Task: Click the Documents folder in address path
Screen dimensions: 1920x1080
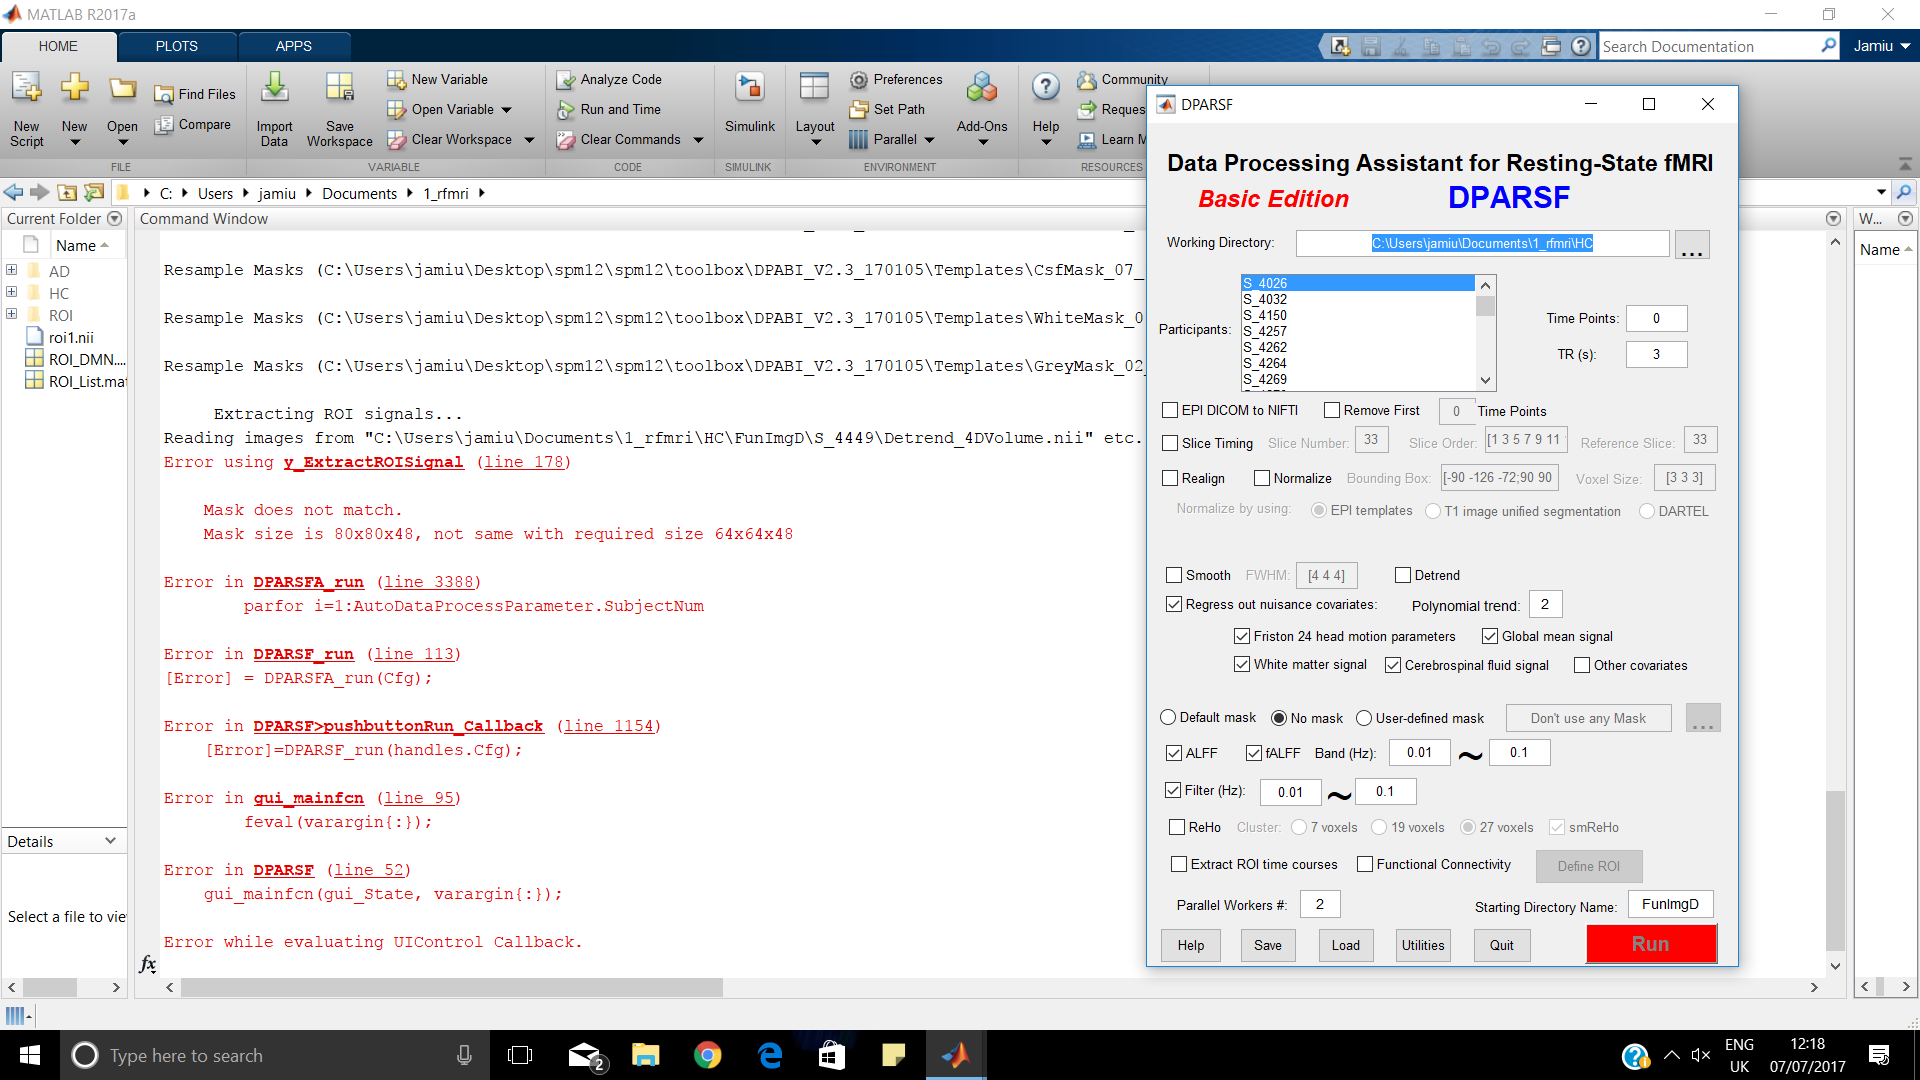Action: point(359,193)
